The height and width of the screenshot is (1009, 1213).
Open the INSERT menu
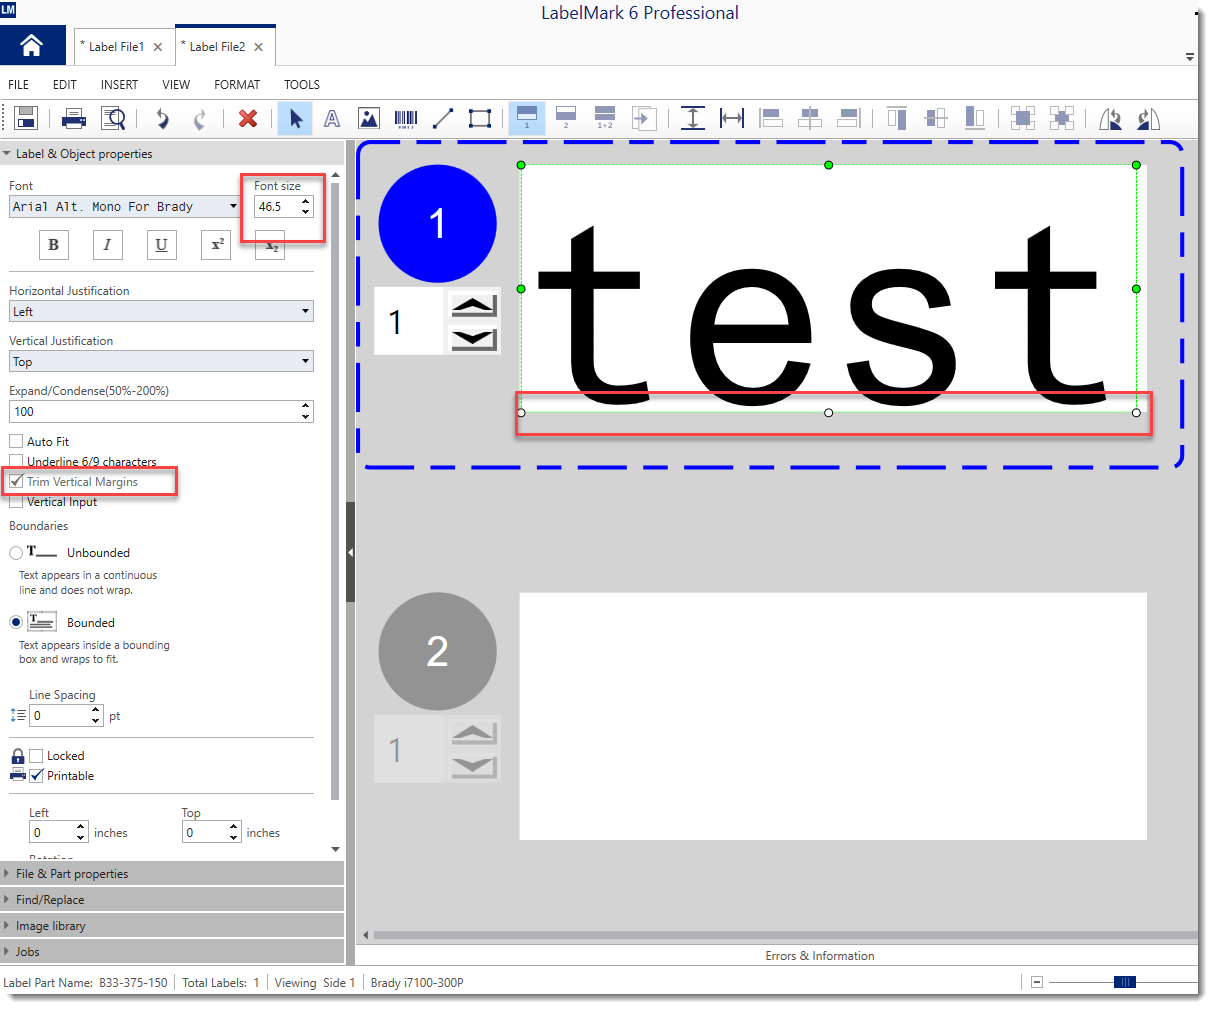[119, 85]
